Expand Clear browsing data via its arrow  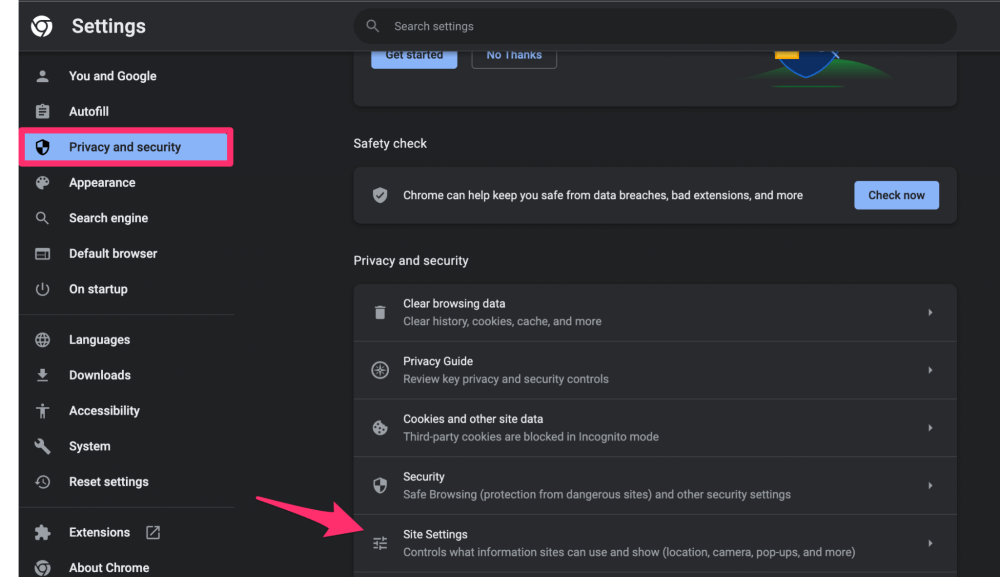(930, 312)
